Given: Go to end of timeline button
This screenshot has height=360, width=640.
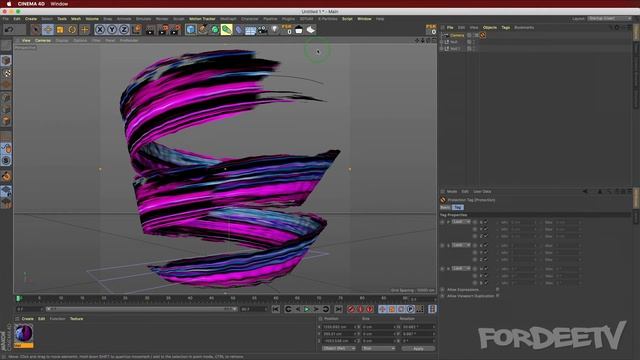Looking at the screenshot, I should point(338,309).
